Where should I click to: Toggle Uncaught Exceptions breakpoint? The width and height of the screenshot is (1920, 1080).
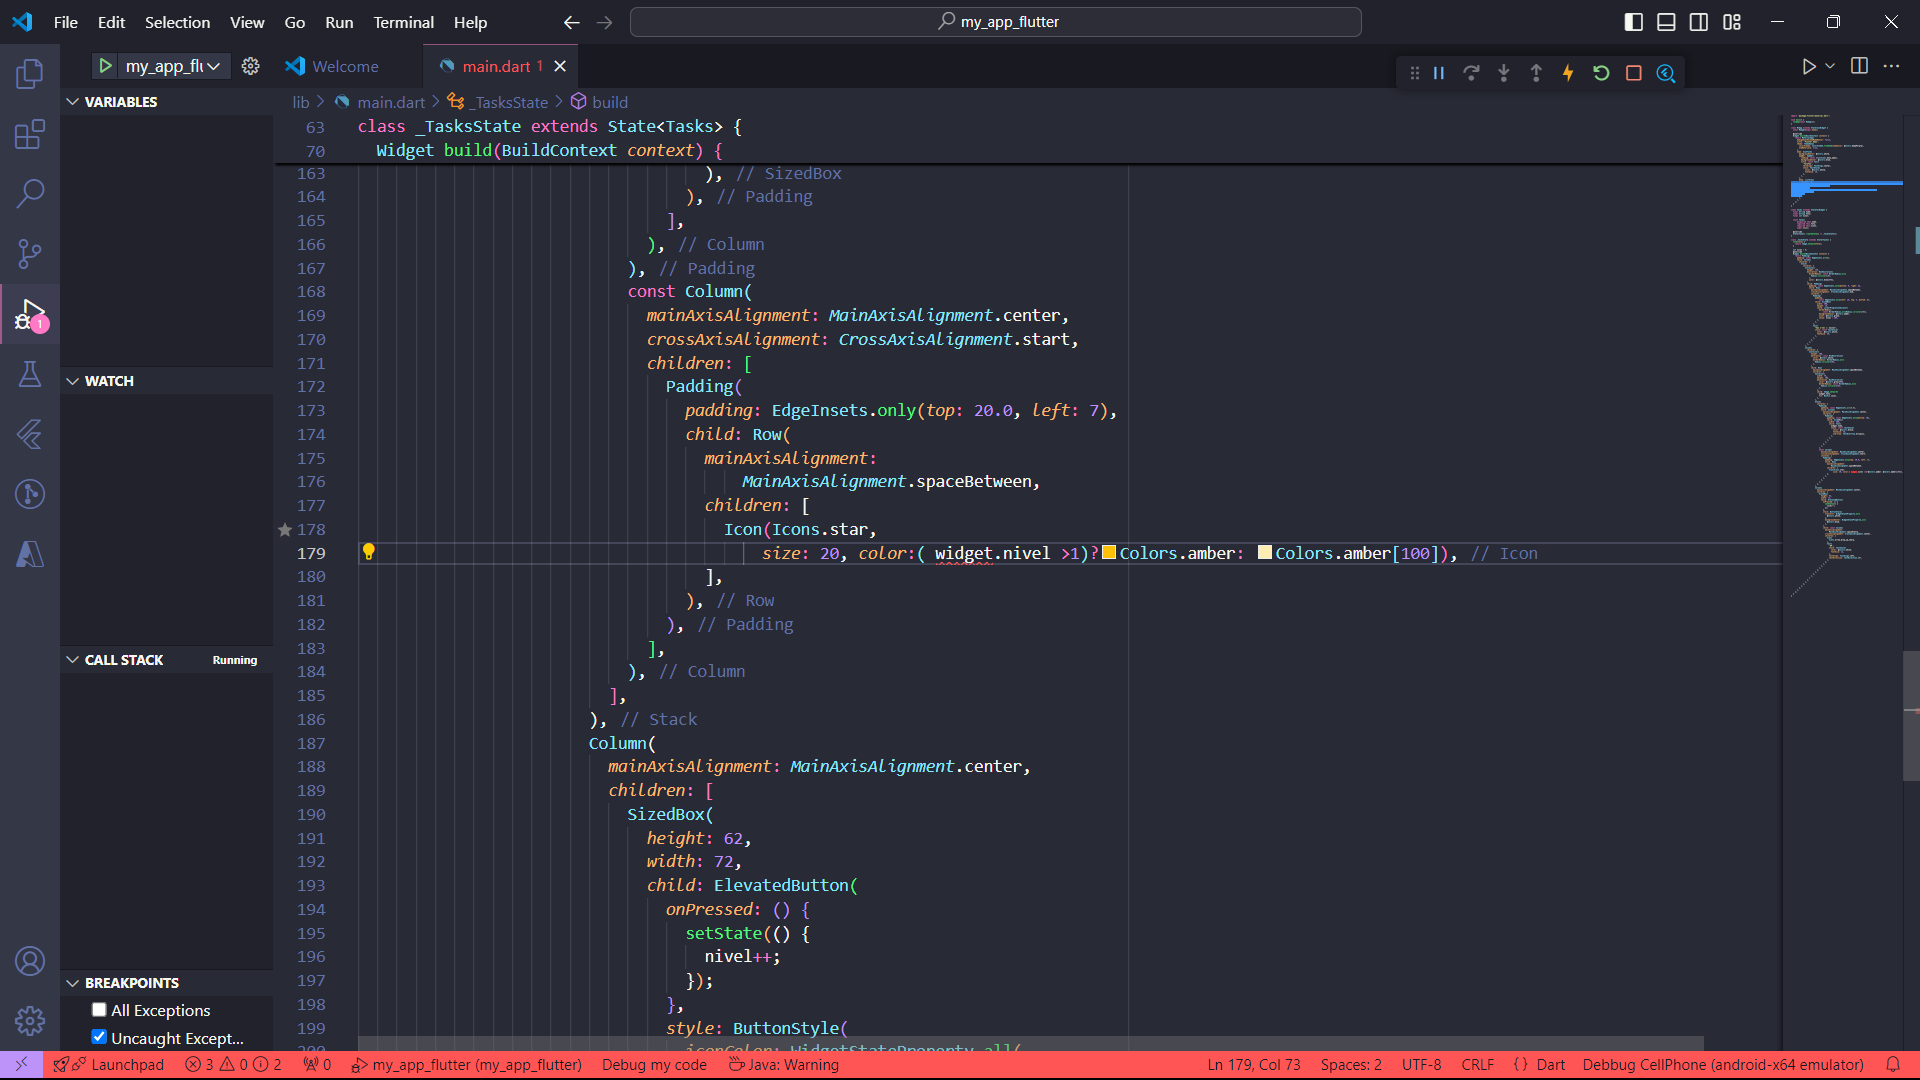click(x=99, y=1037)
